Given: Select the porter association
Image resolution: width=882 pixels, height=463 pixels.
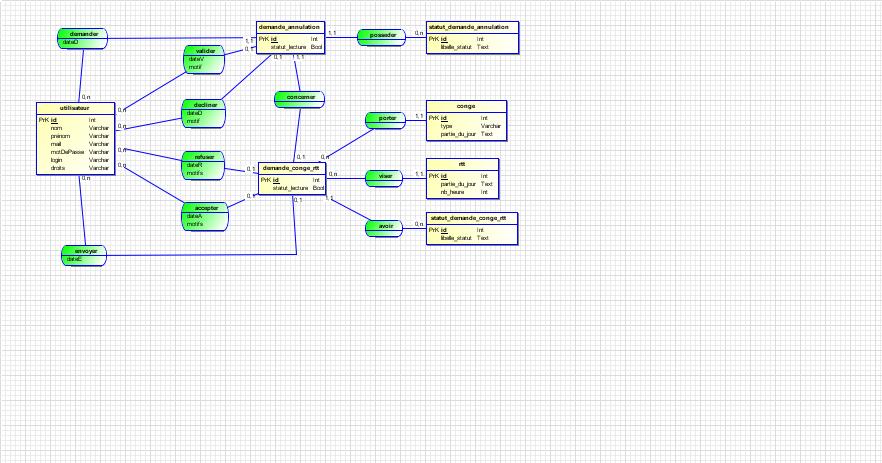Looking at the screenshot, I should (x=385, y=120).
